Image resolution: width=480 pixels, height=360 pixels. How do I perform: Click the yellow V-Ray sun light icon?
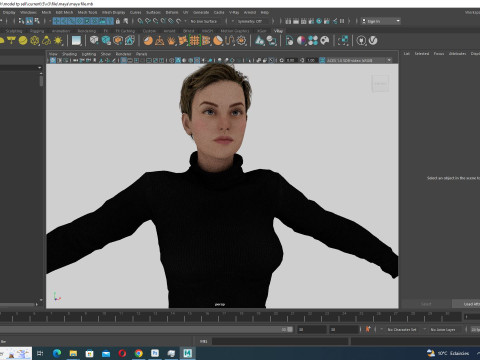coord(58,41)
